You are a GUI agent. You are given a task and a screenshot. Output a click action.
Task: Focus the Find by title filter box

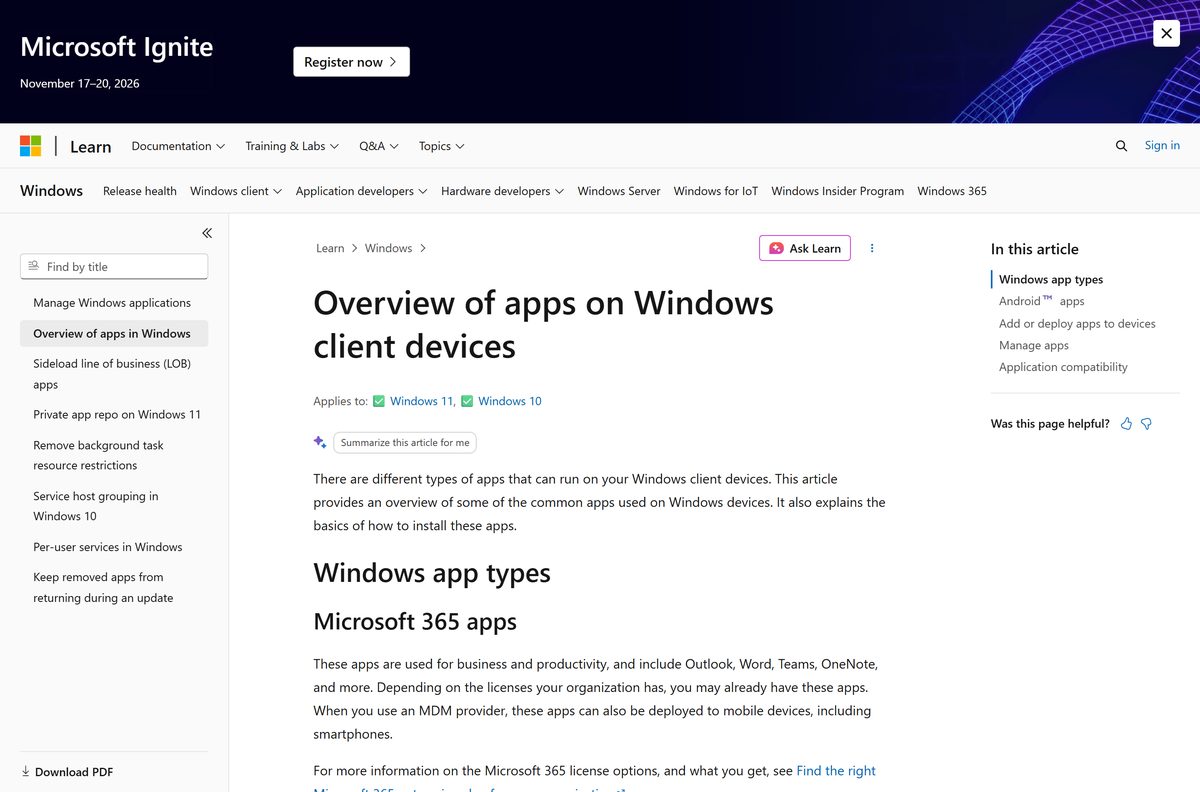tap(114, 266)
